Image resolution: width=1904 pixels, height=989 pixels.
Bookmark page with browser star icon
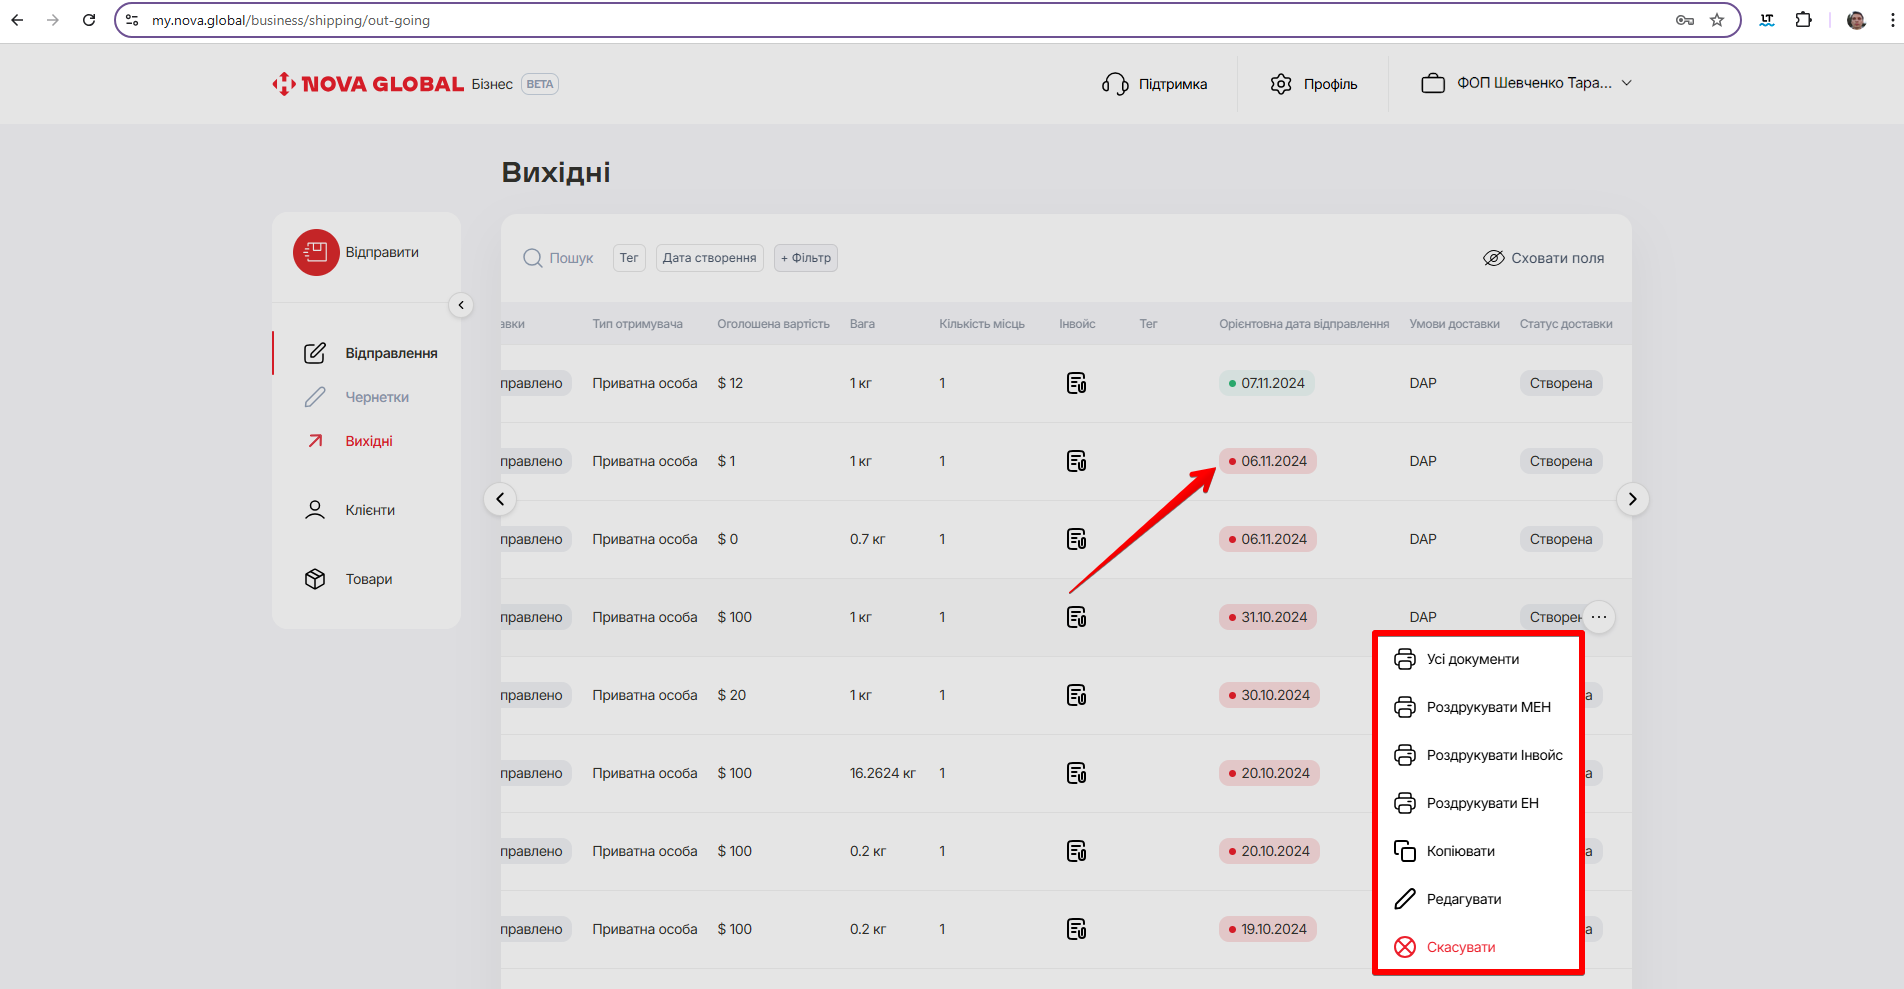point(1717,20)
